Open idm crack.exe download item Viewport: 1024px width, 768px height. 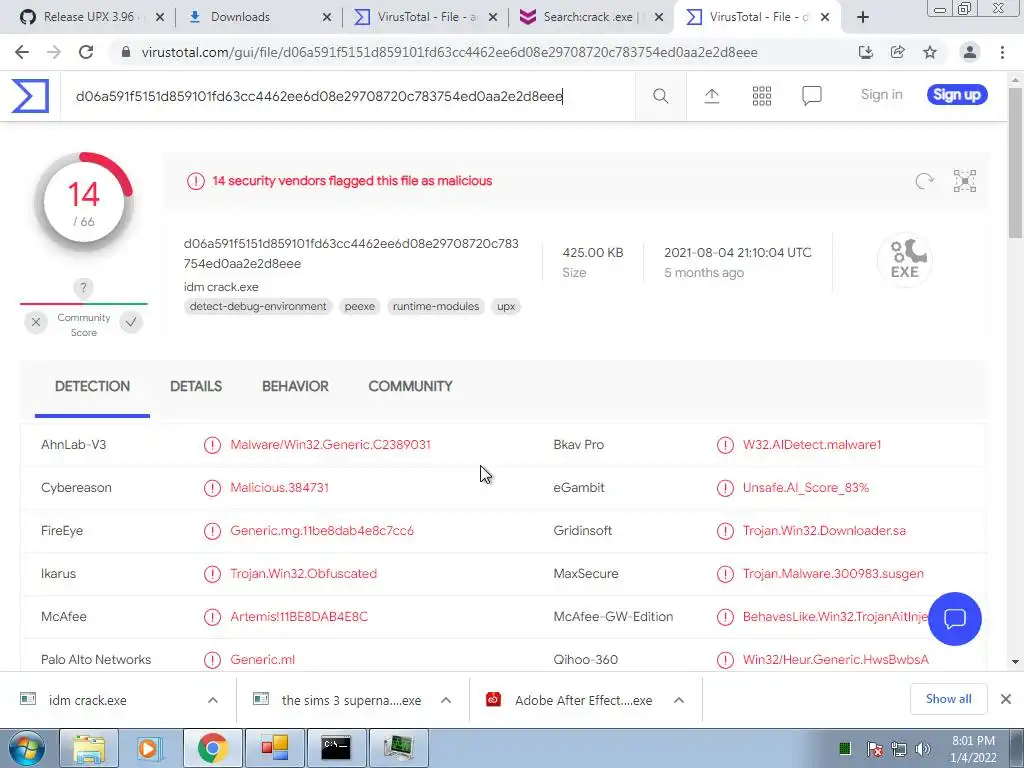[88, 700]
